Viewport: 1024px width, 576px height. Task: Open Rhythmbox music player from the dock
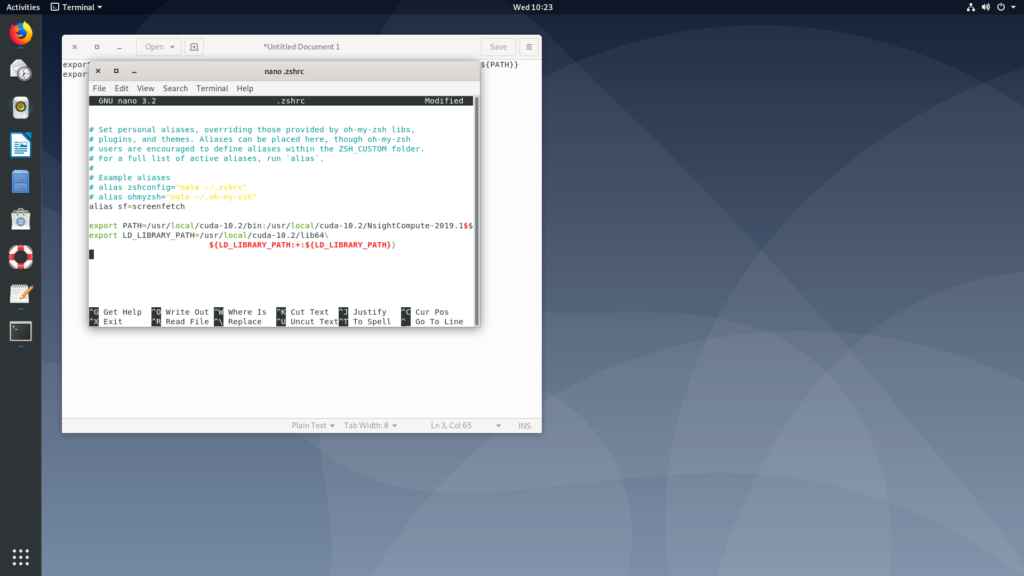21,108
